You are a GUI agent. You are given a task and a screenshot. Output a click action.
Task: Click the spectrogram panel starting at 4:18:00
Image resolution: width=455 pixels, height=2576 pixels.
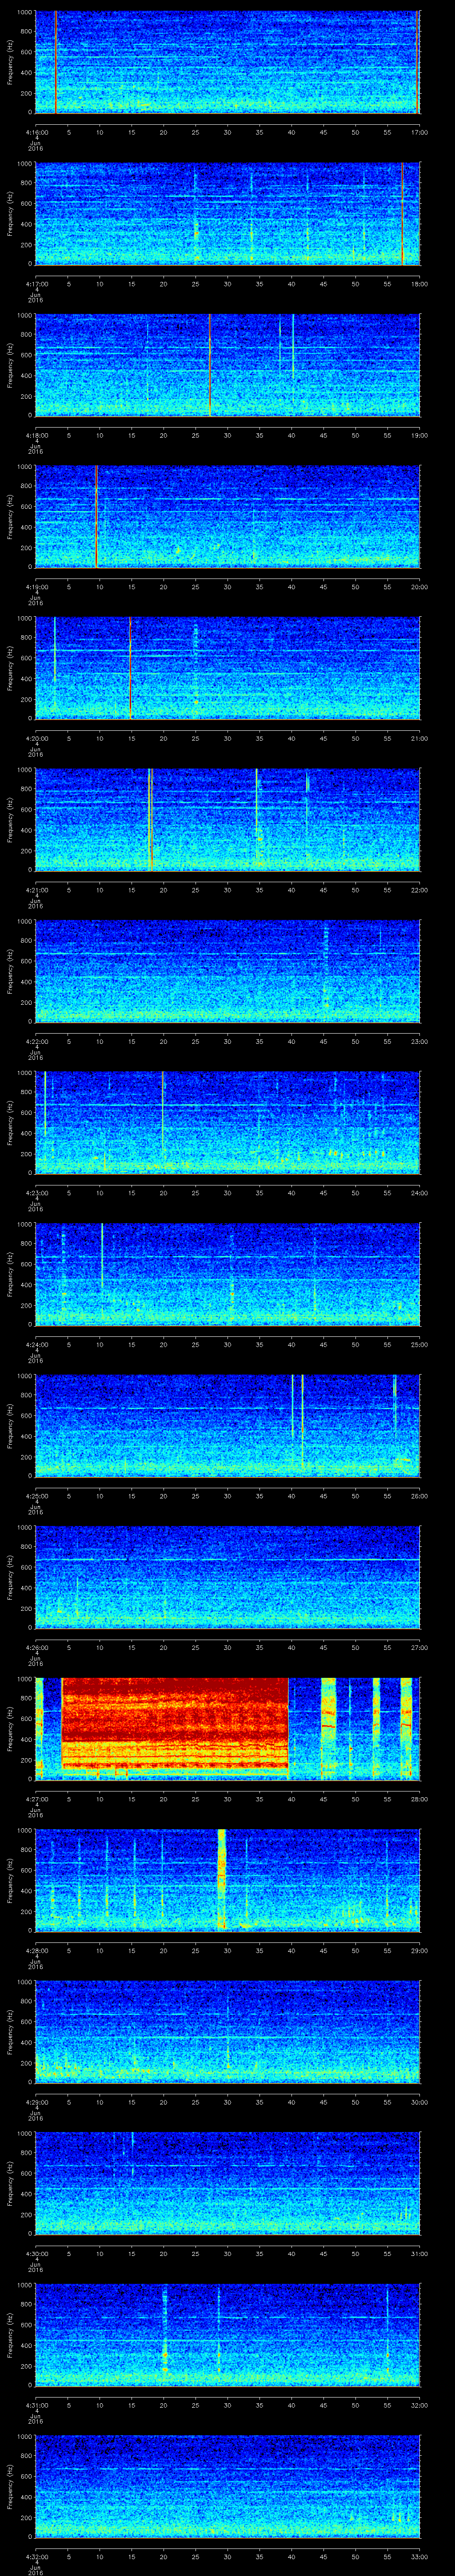coord(227,365)
